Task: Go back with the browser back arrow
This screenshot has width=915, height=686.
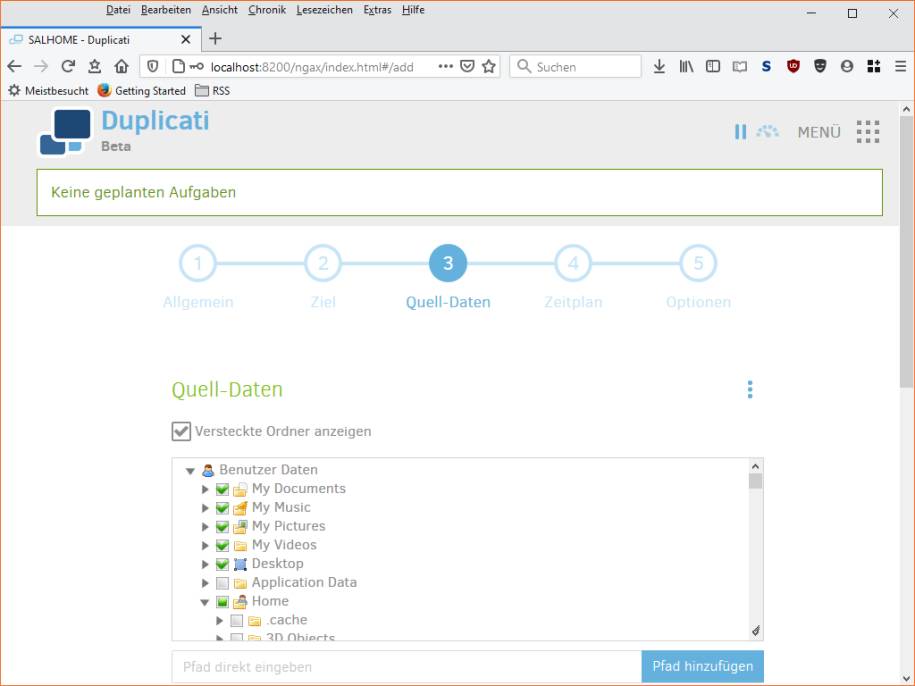Action: (x=15, y=66)
